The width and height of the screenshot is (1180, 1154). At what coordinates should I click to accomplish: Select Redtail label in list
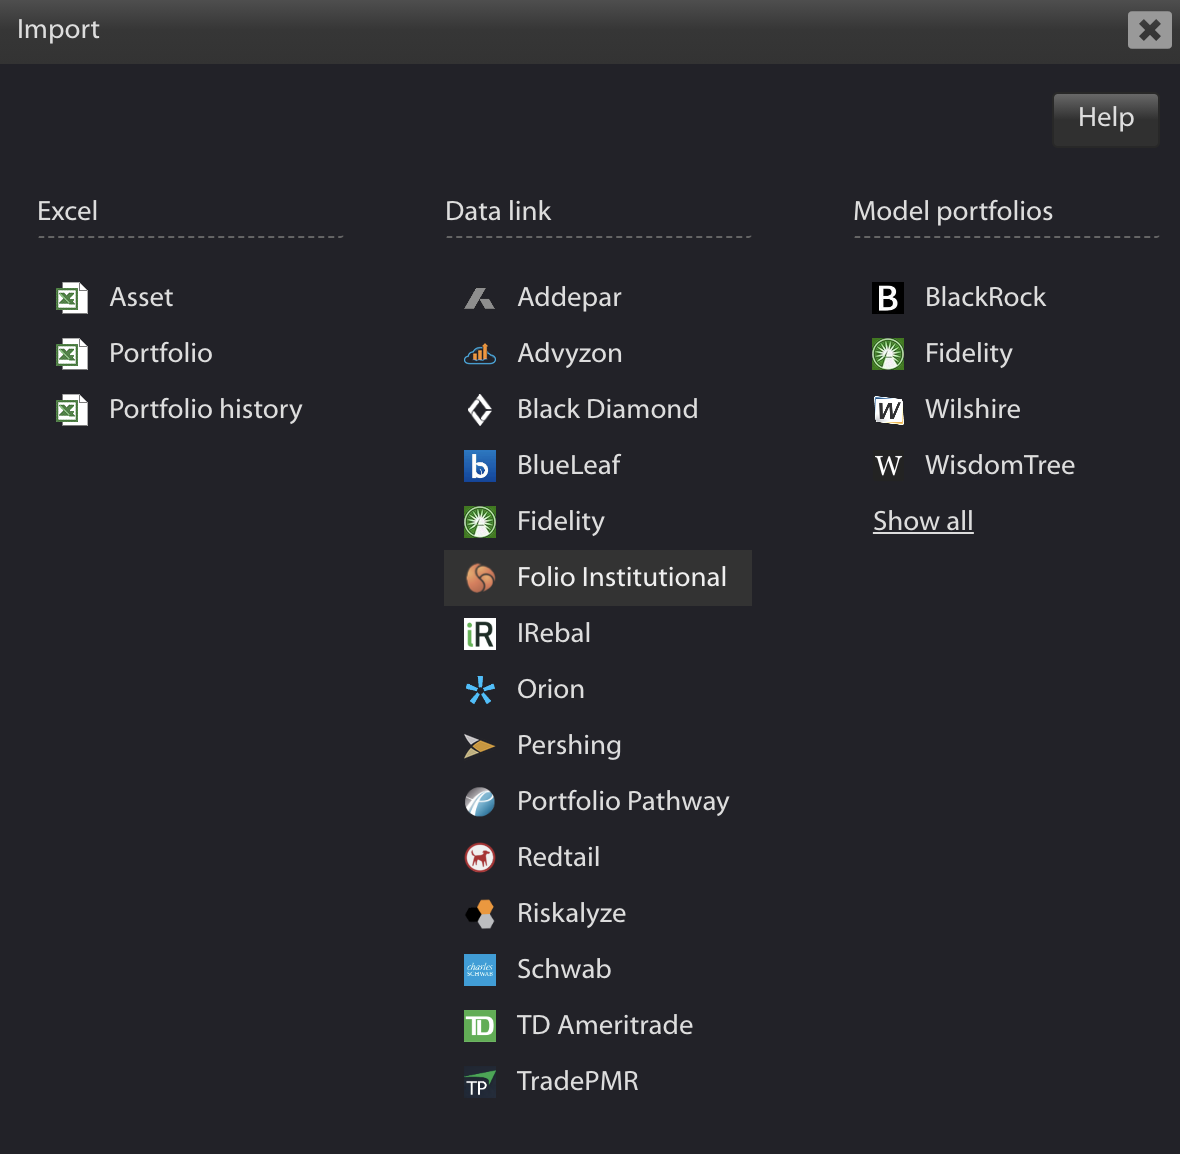[x=558, y=857]
